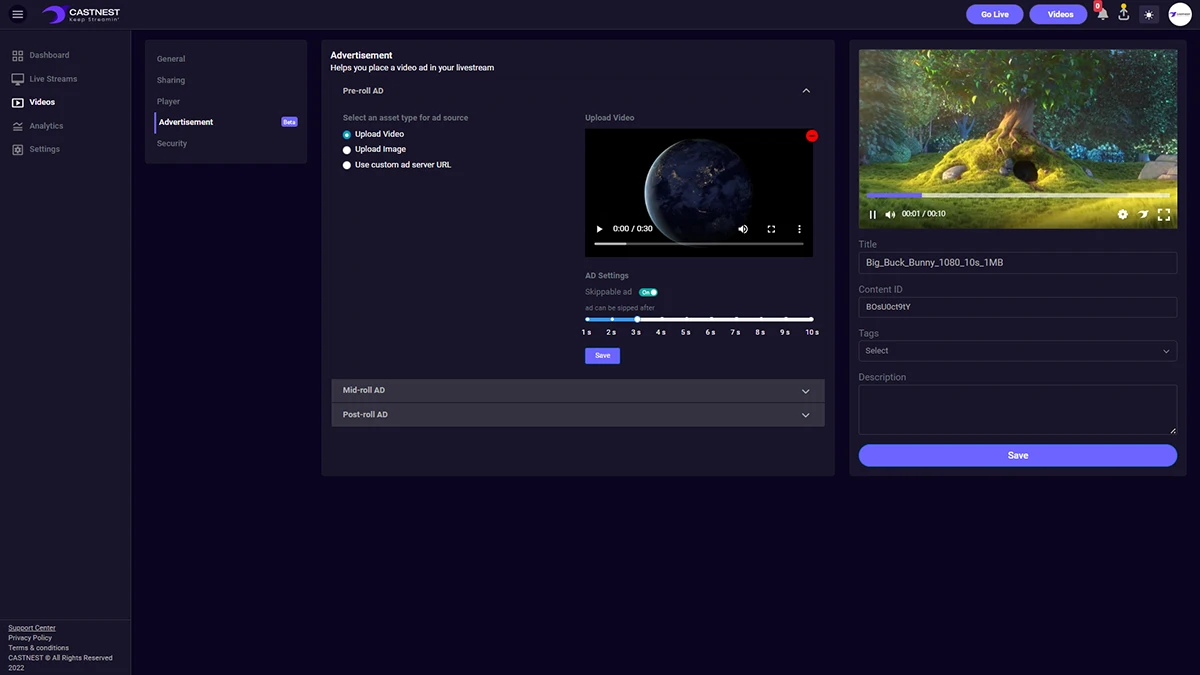Open the Tags select dropdown

tap(1018, 351)
